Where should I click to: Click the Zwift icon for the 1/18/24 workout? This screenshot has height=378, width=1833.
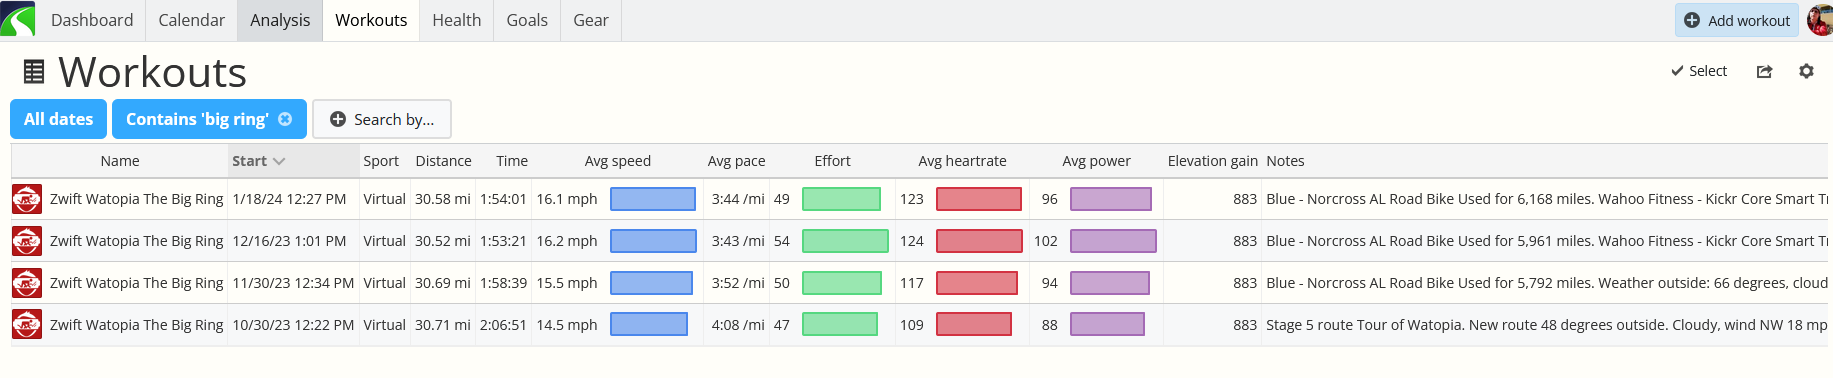coord(27,199)
